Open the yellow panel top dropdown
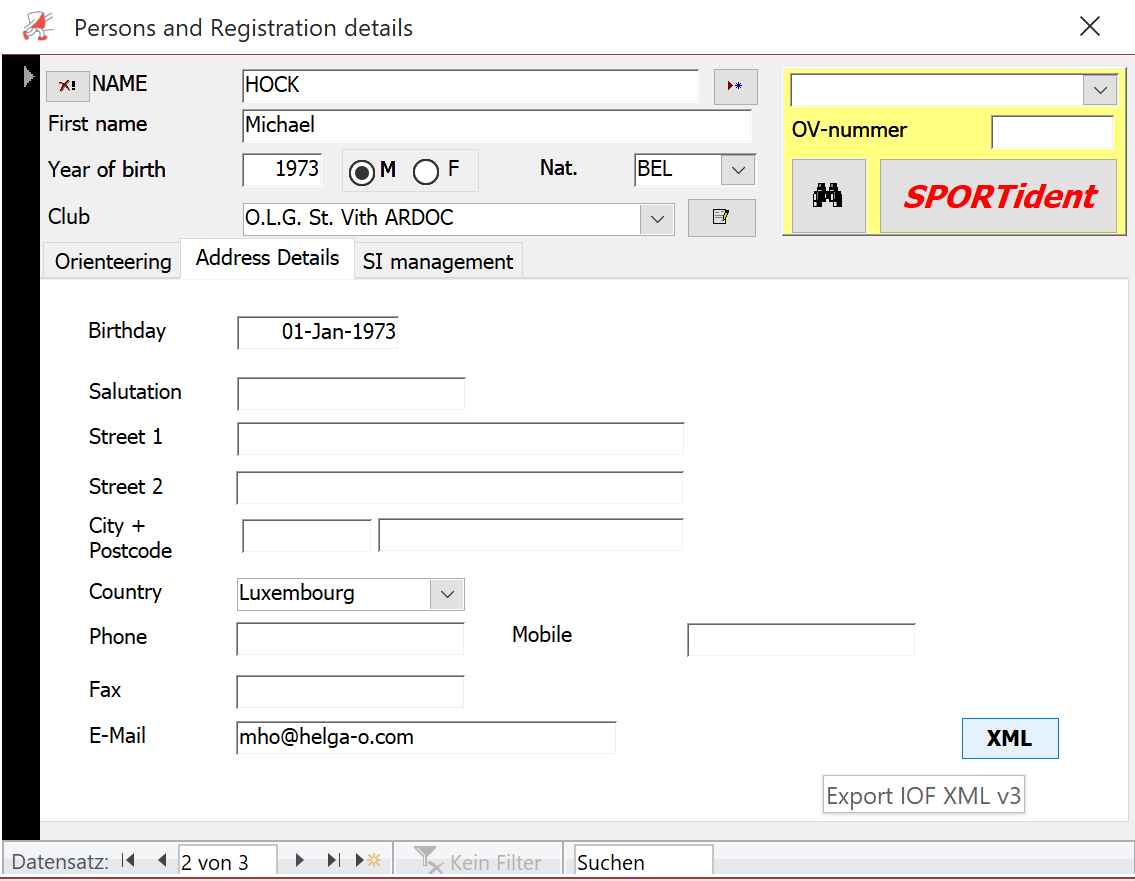This screenshot has height=881, width=1135. (x=1100, y=90)
